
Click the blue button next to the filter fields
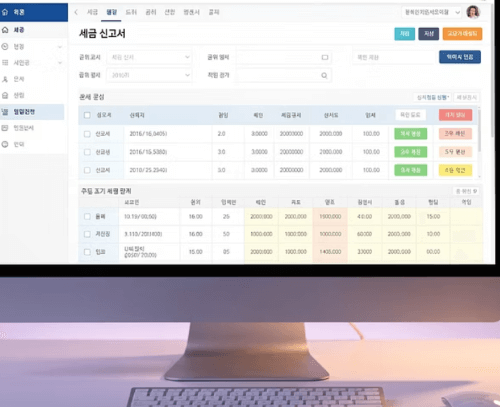pyautogui.click(x=460, y=57)
